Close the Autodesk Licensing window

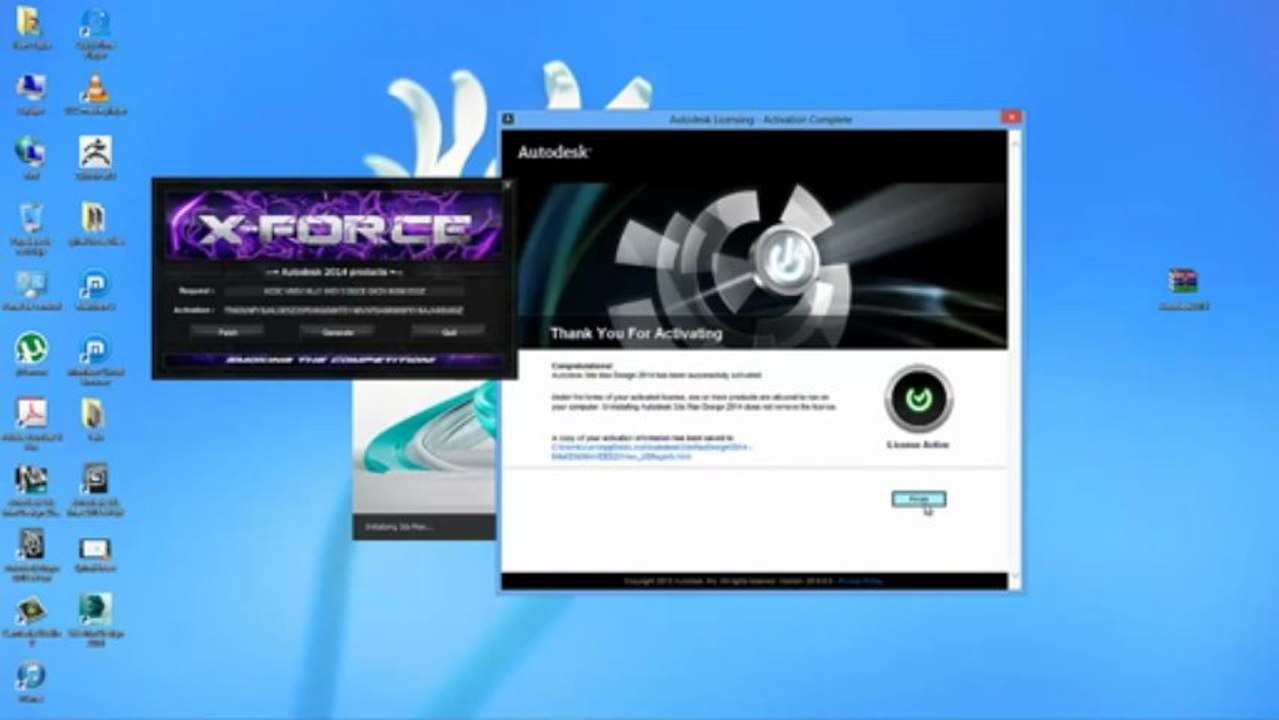(x=1011, y=117)
